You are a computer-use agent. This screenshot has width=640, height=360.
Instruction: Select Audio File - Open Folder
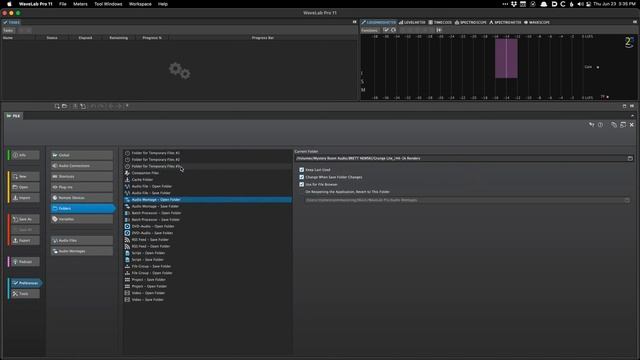point(207,186)
